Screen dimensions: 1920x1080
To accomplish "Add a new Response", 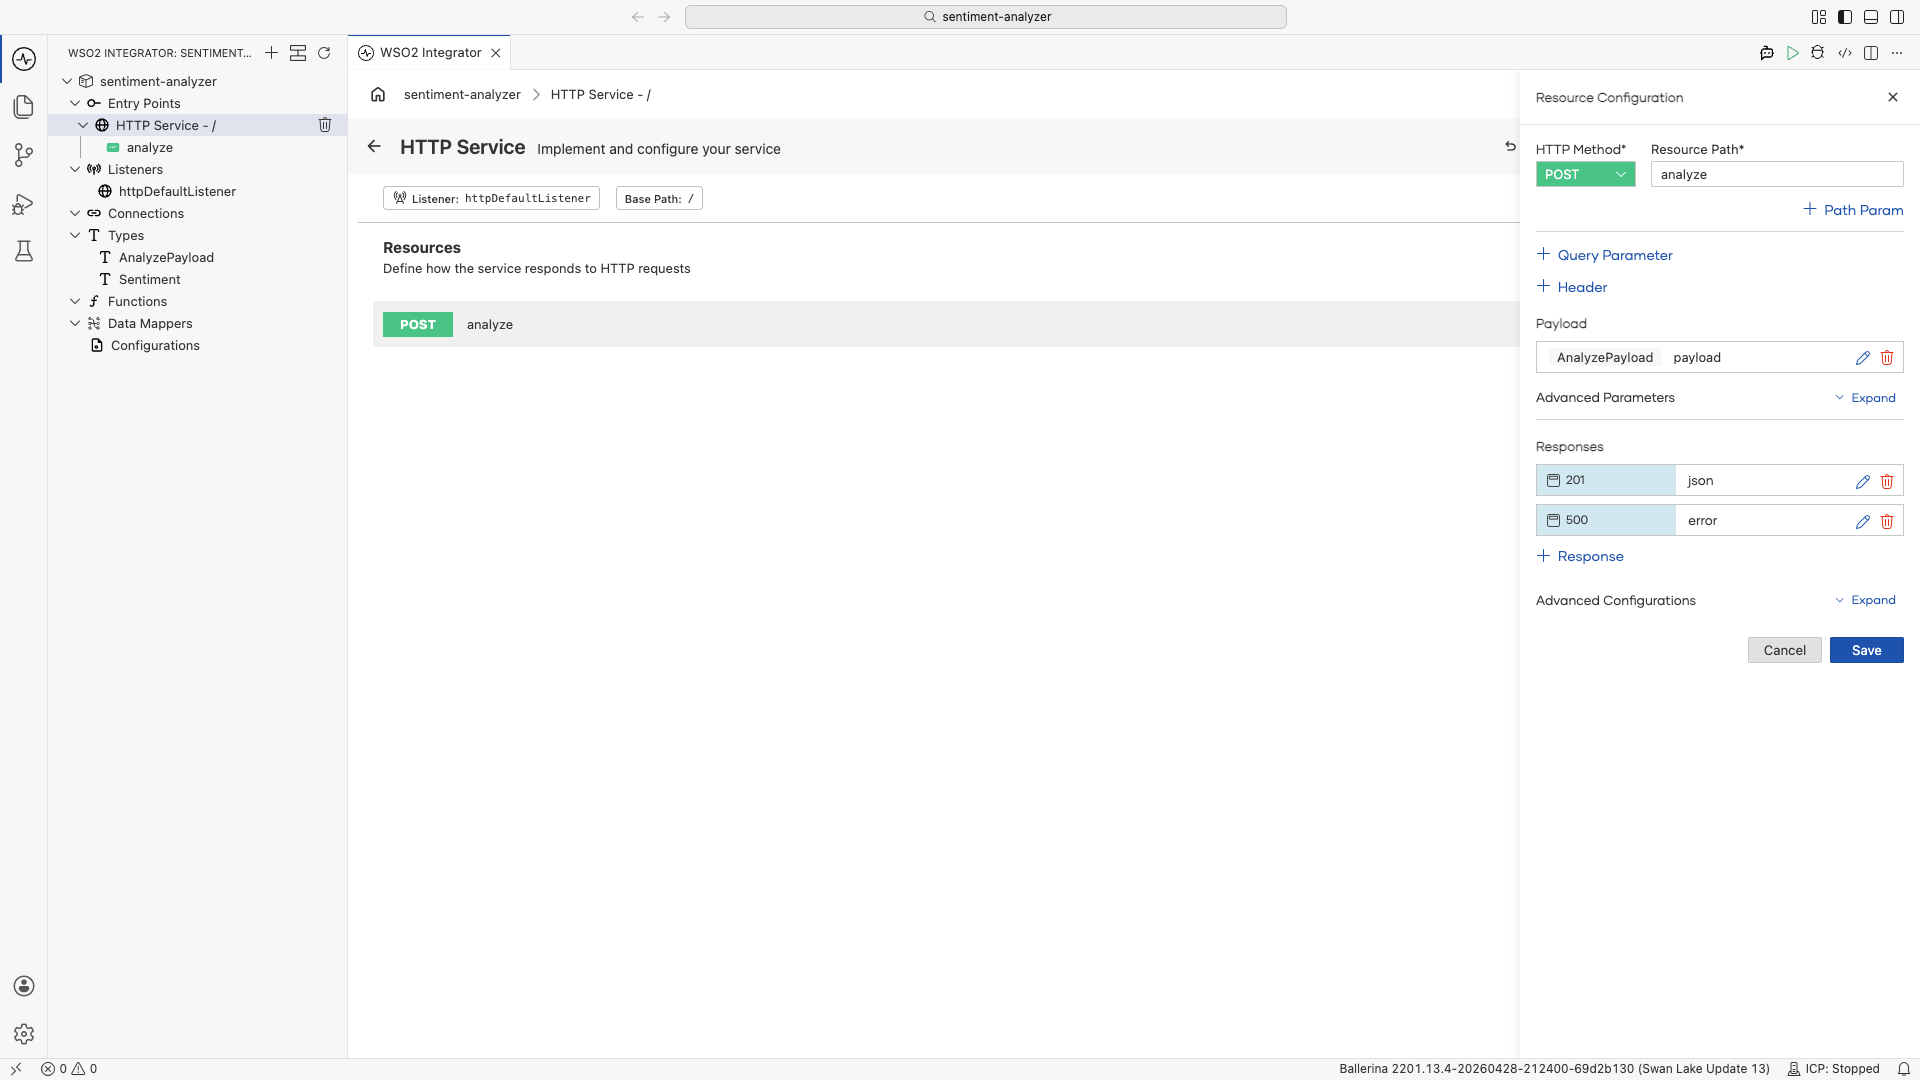I will coord(1580,556).
